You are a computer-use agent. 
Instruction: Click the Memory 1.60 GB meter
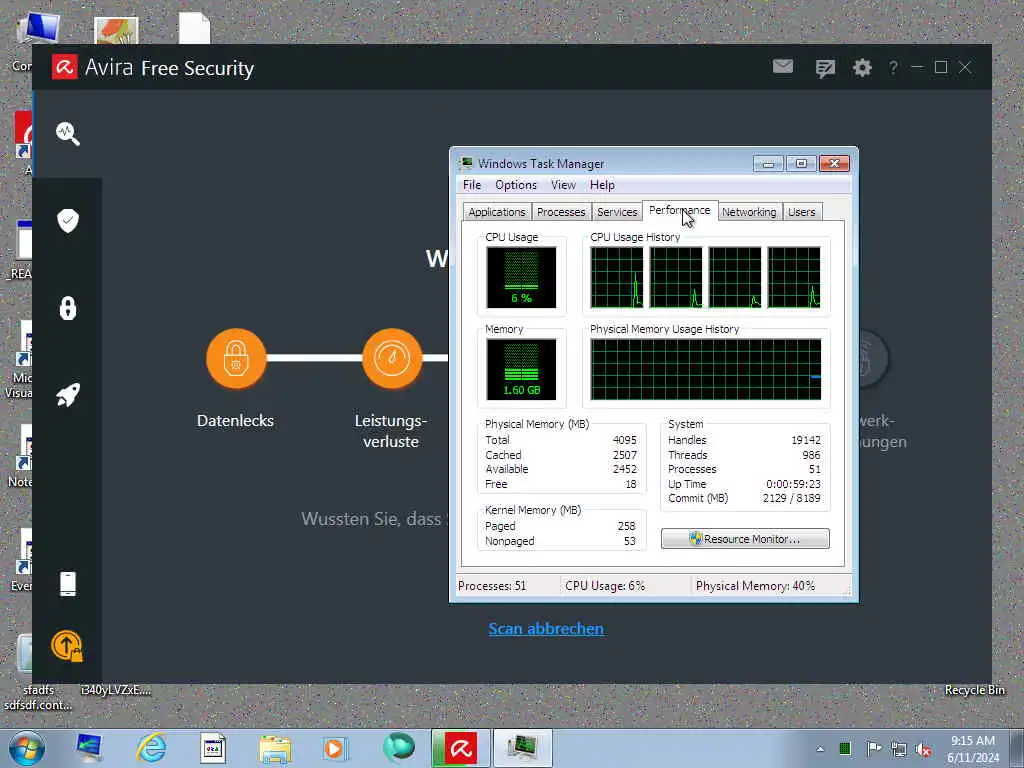point(521,370)
